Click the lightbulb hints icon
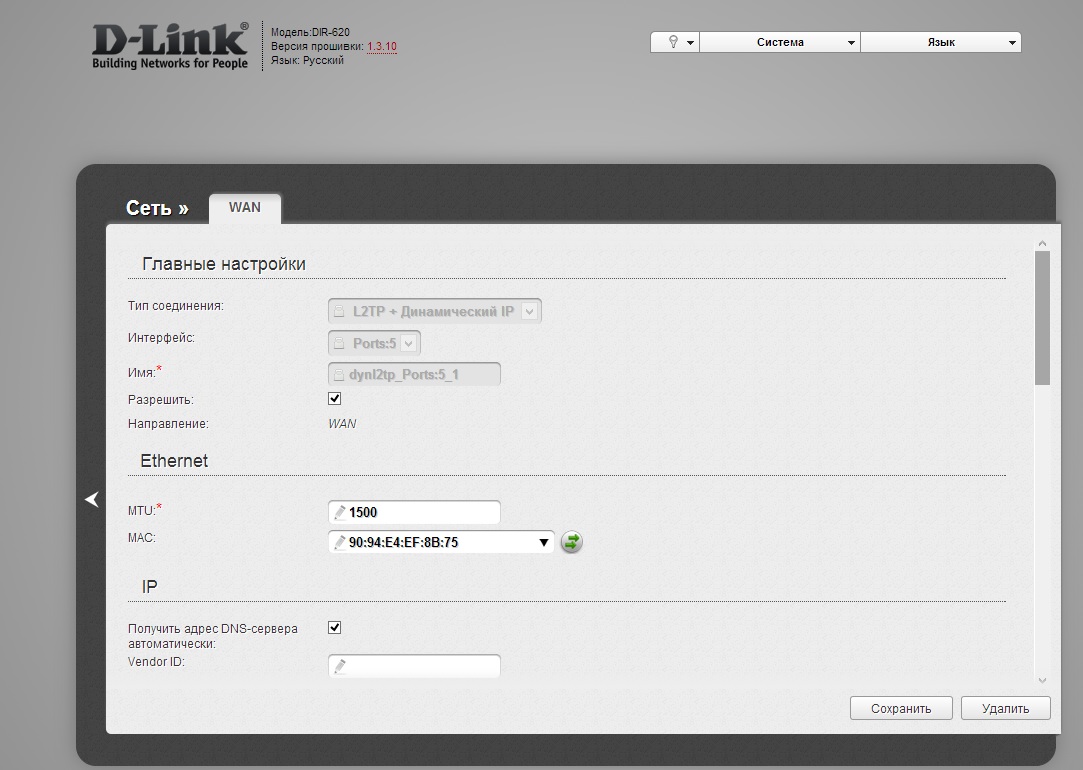 click(675, 42)
